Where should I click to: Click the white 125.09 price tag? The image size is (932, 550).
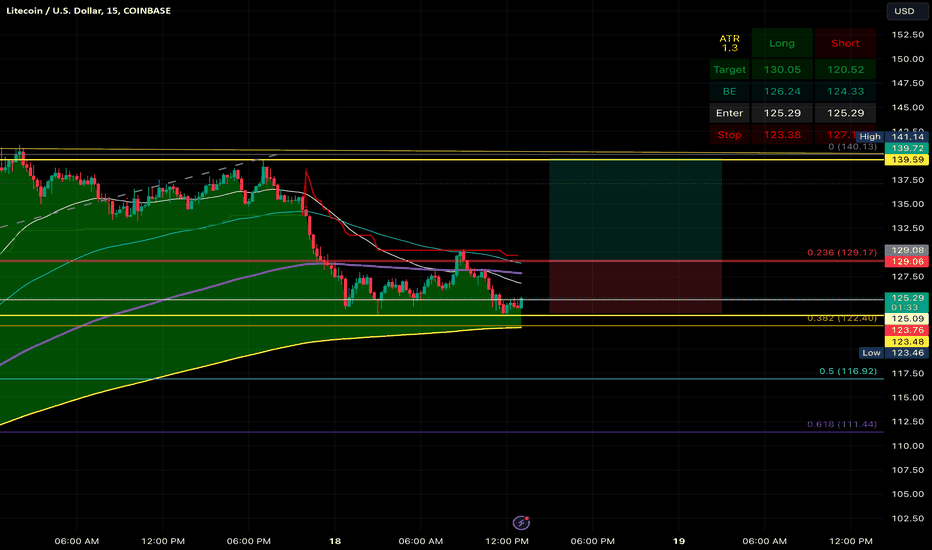[x=907, y=319]
